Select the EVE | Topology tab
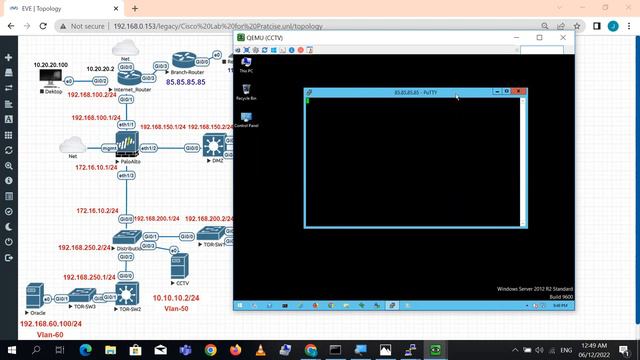 (x=64, y=8)
